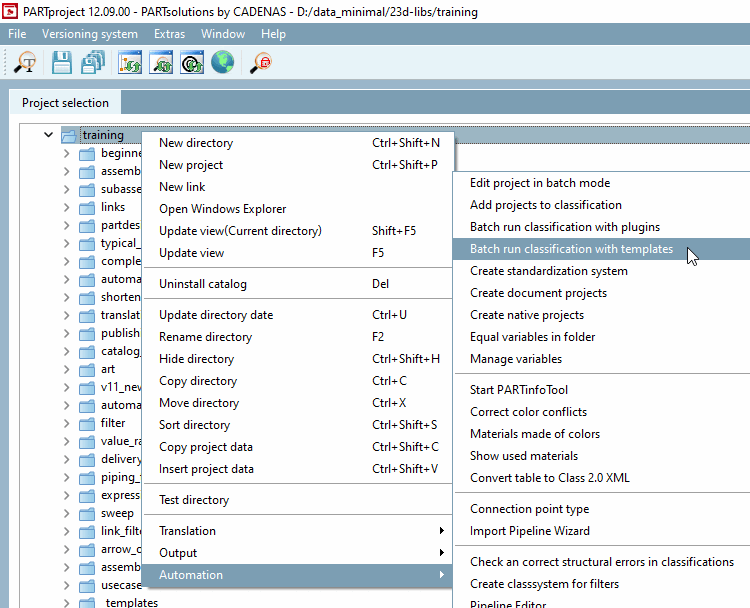
Task: Click the globe toolbar icon
Action: click(222, 63)
